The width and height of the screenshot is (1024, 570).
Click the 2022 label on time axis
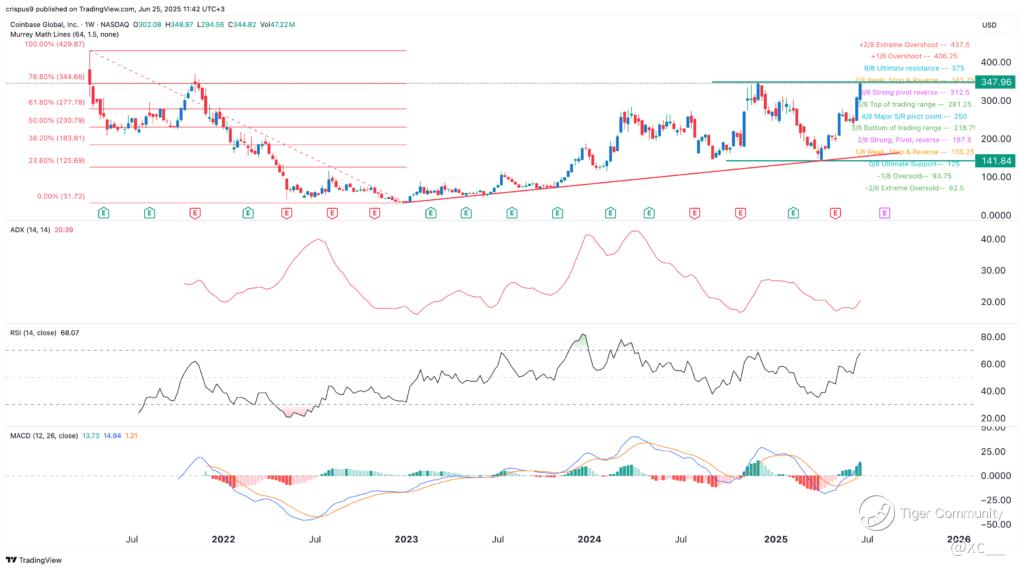(x=223, y=539)
